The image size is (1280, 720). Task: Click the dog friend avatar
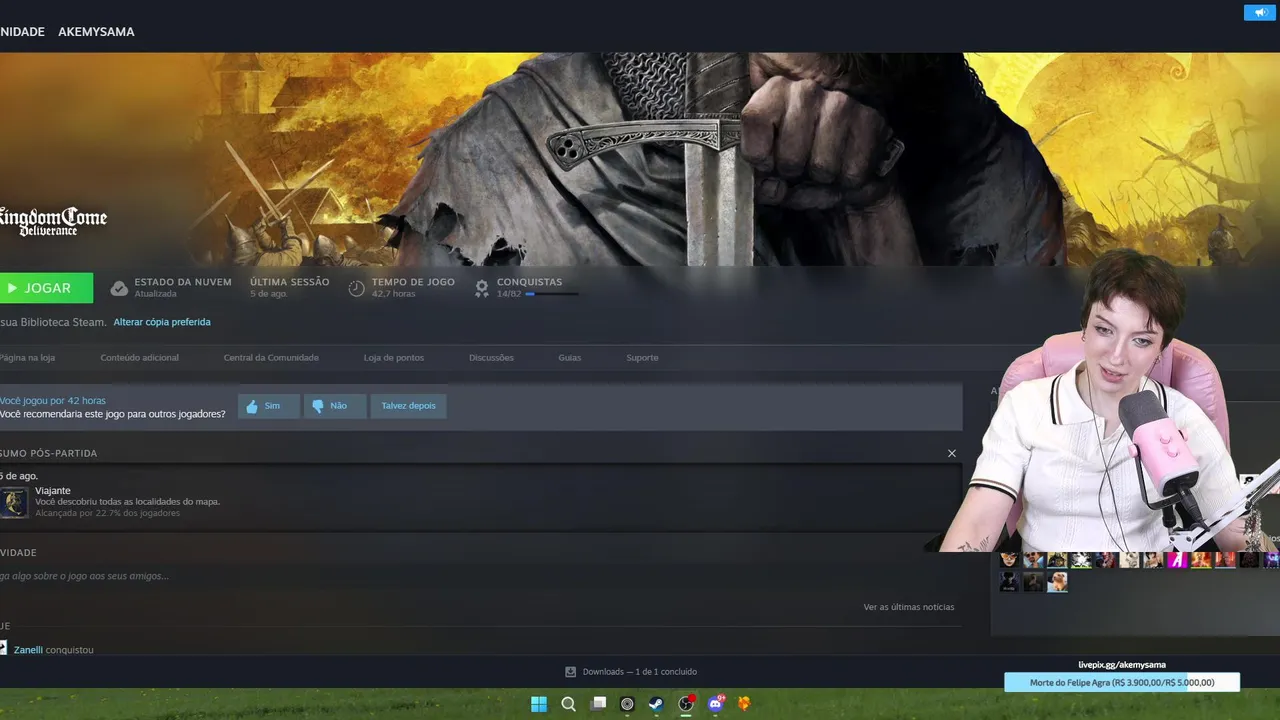pos(1057,581)
